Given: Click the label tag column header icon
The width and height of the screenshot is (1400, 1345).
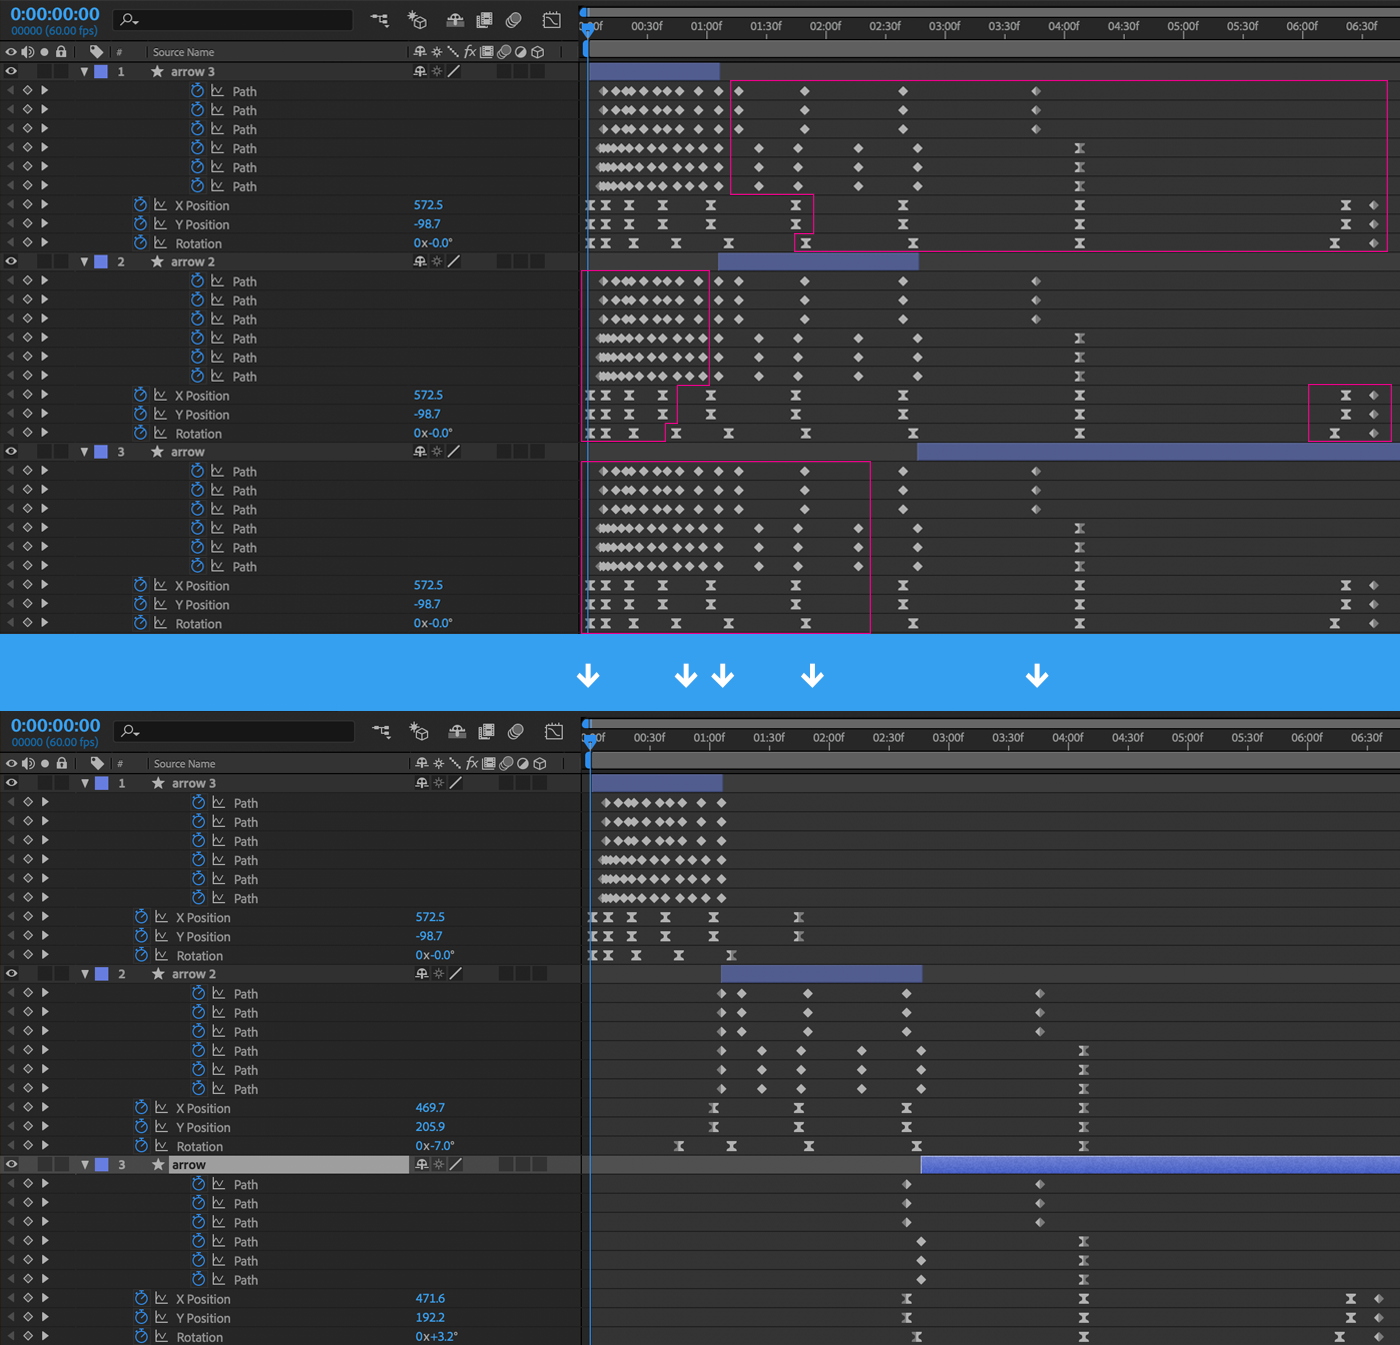Looking at the screenshot, I should (x=96, y=52).
